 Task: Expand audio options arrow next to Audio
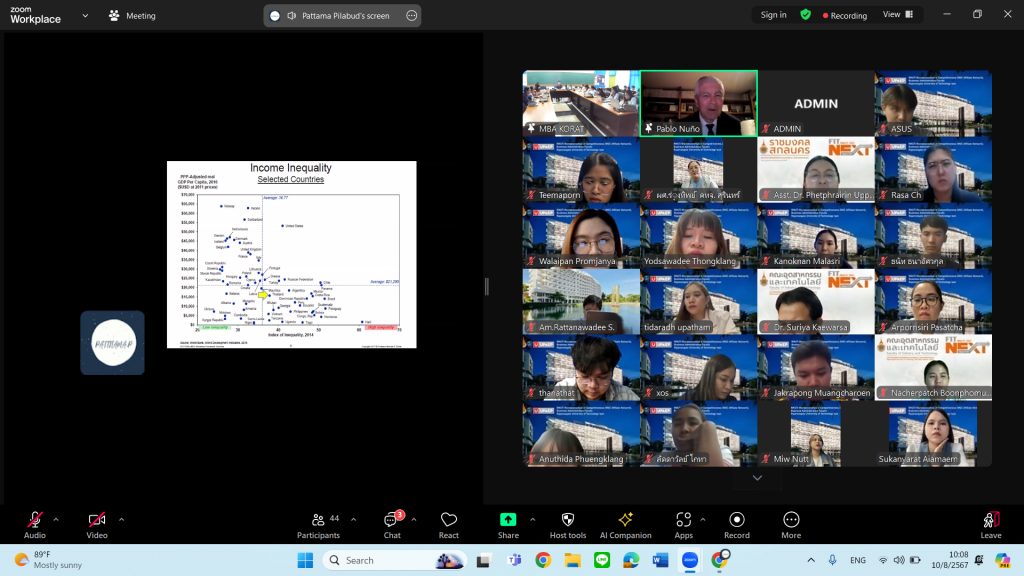pyautogui.click(x=56, y=519)
